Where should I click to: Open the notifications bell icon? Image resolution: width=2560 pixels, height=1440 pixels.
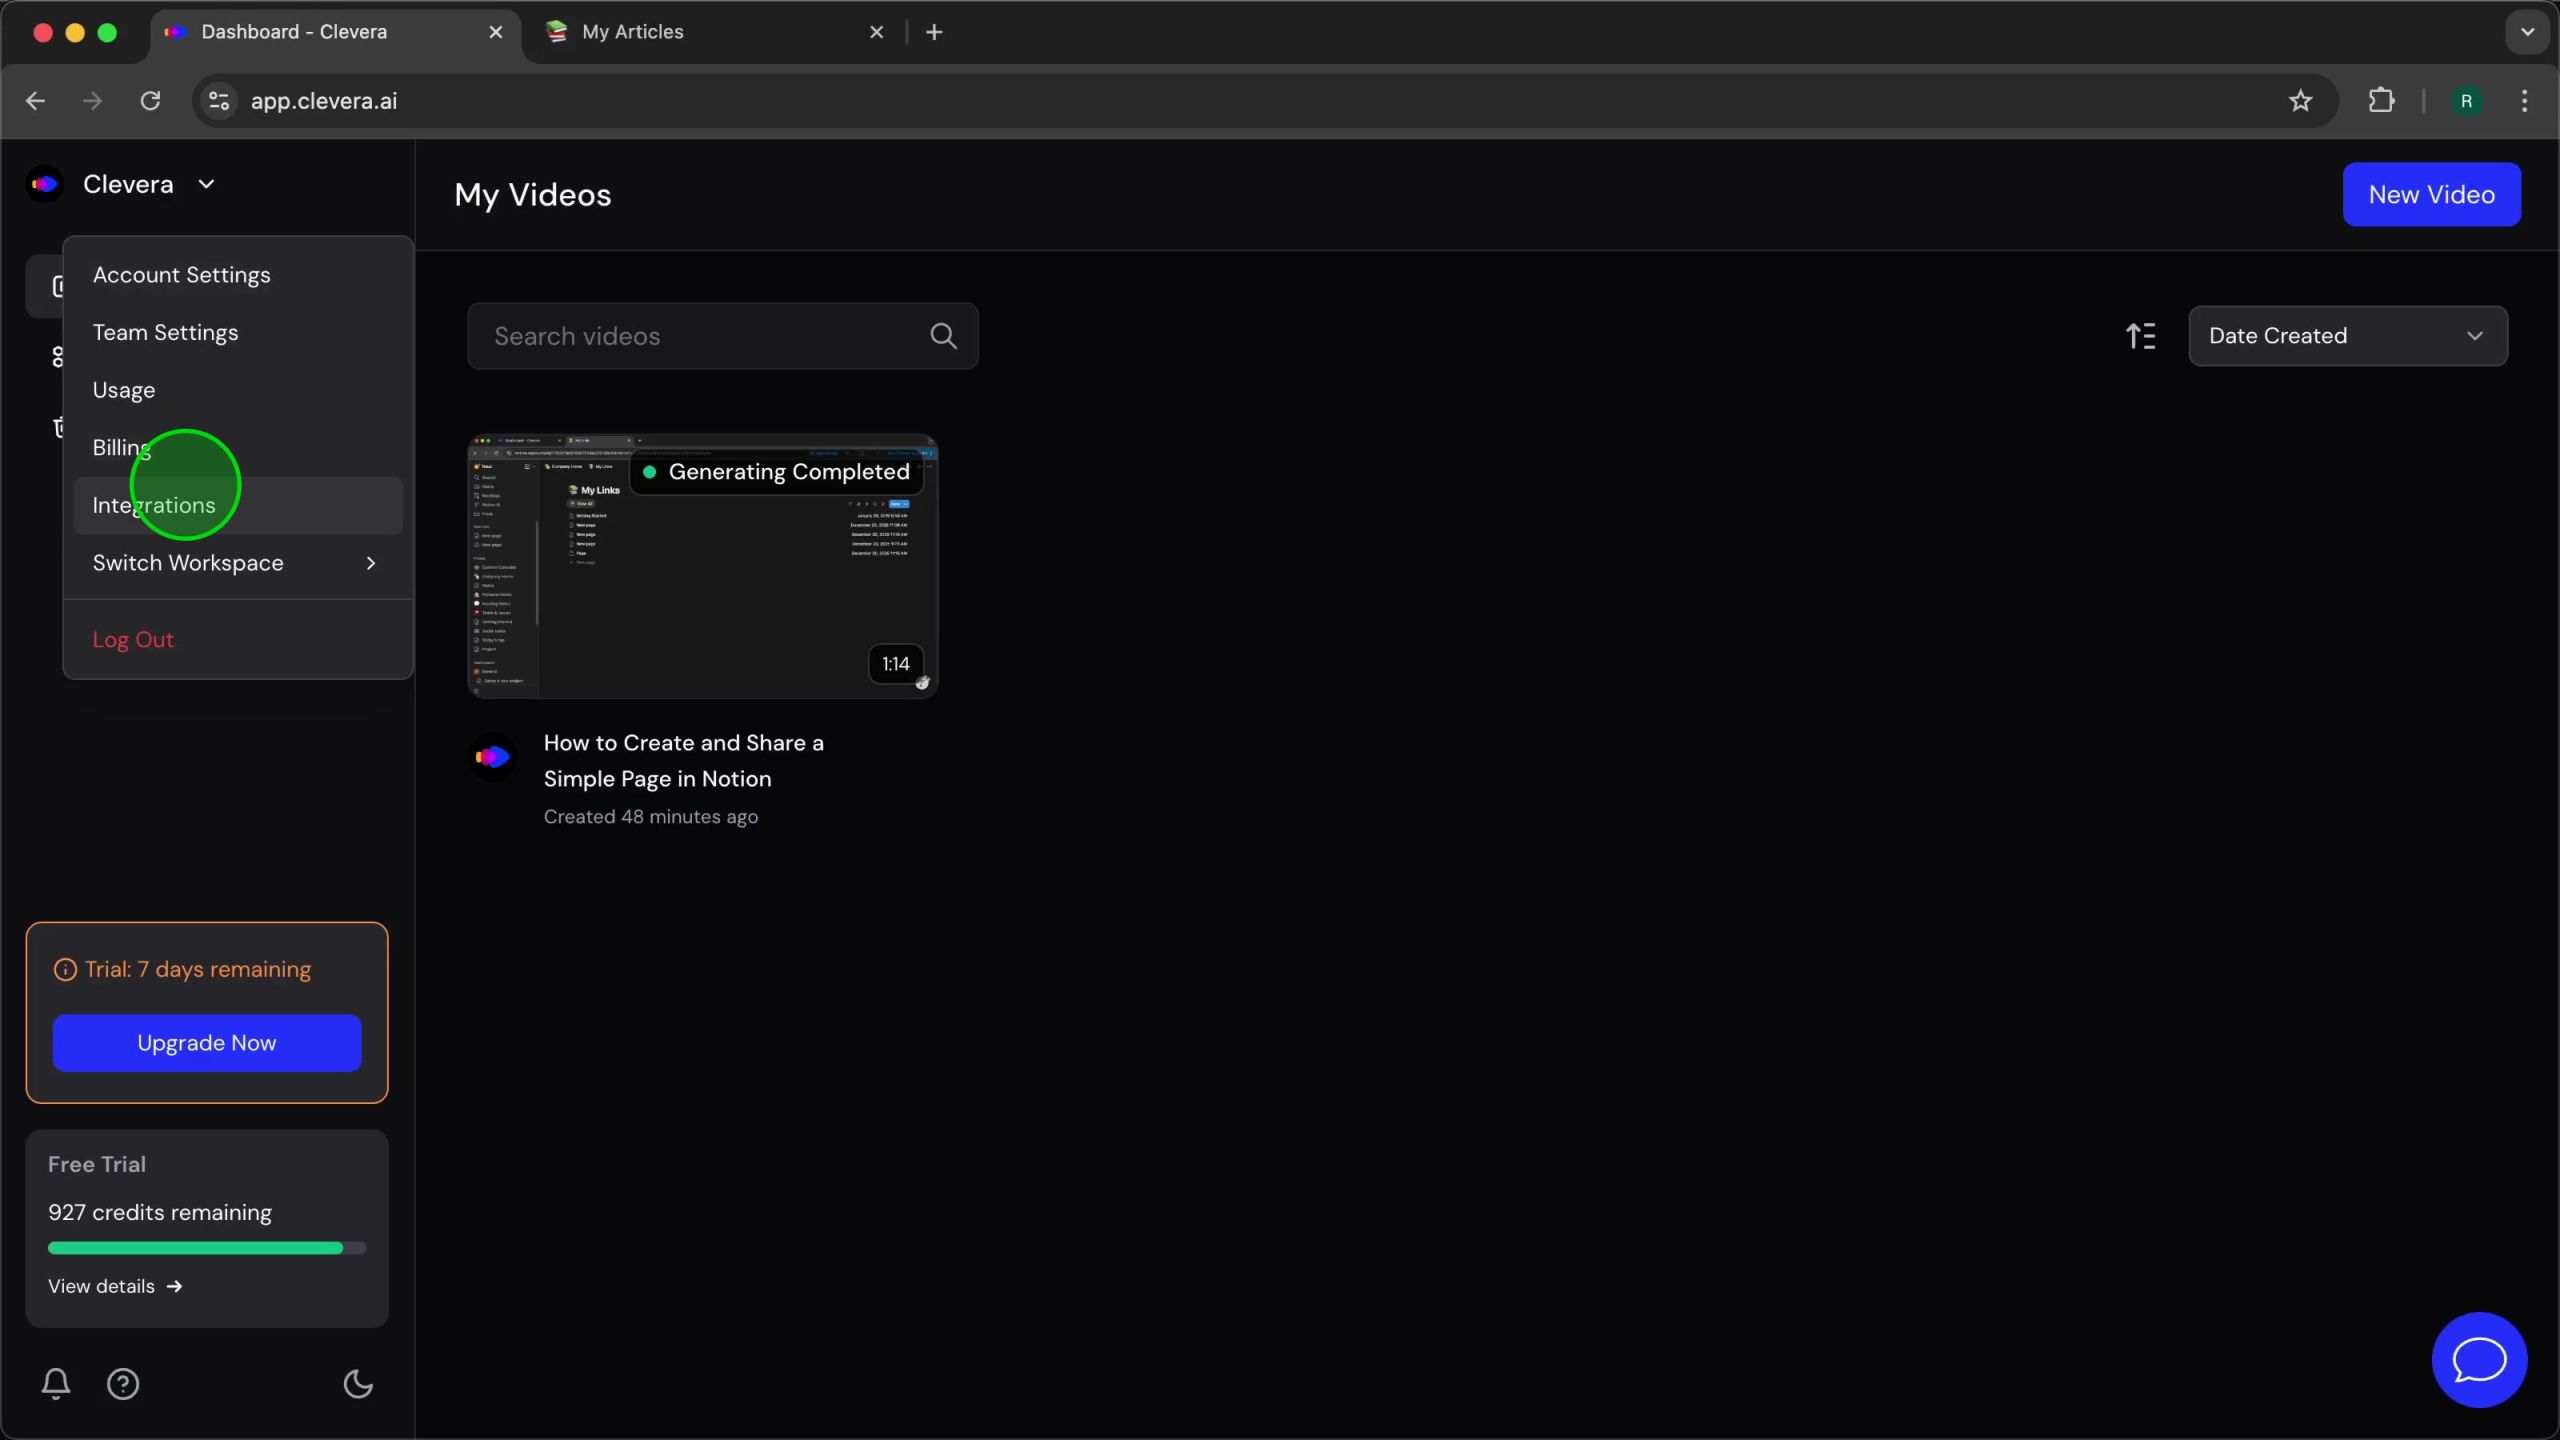[x=56, y=1383]
